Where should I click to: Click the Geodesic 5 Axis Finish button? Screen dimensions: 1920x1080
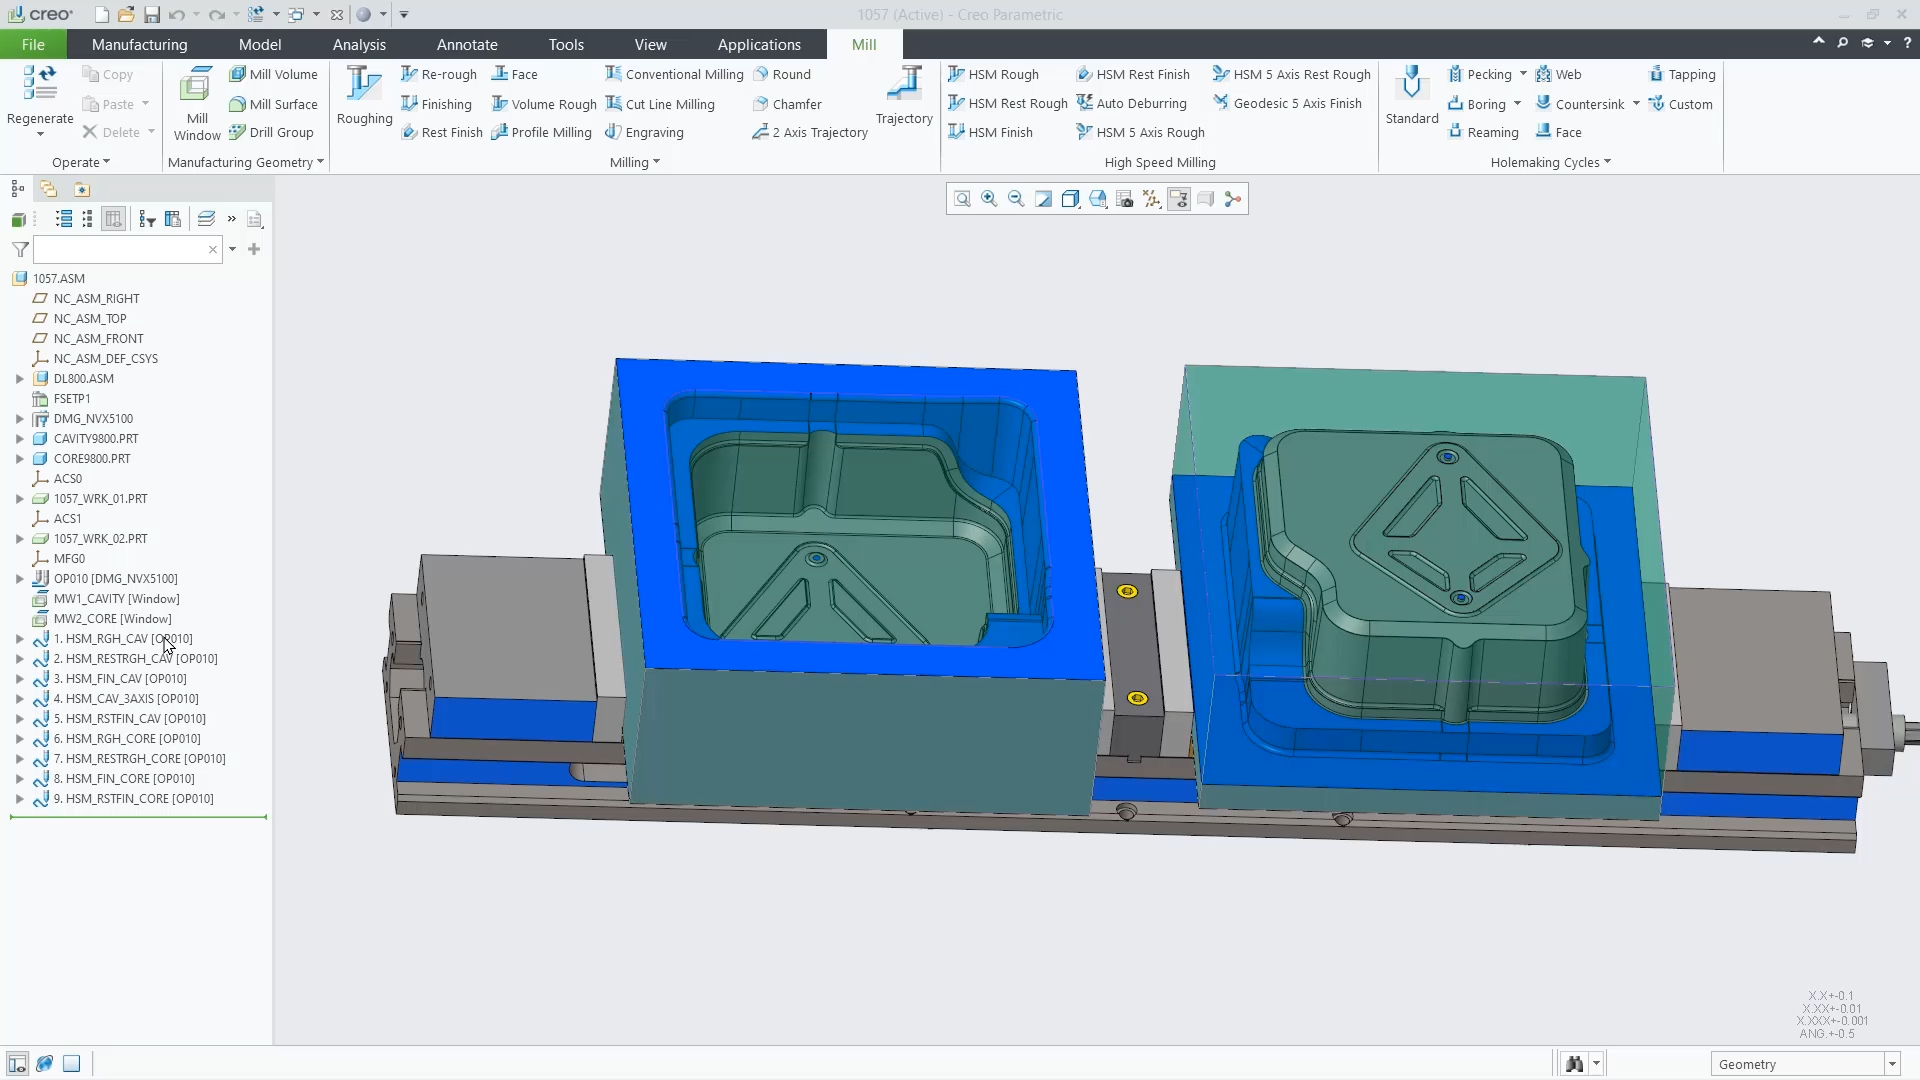click(x=1287, y=103)
